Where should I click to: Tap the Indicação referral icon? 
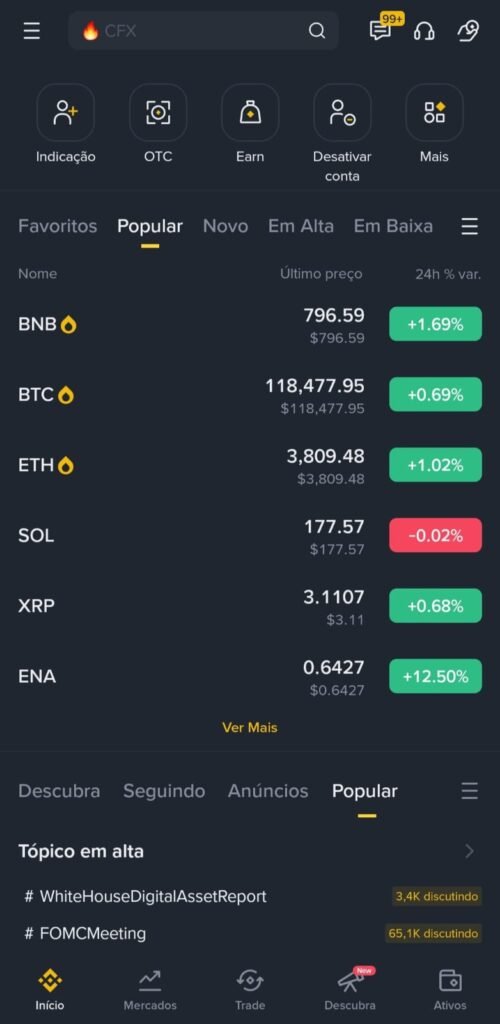(x=65, y=112)
